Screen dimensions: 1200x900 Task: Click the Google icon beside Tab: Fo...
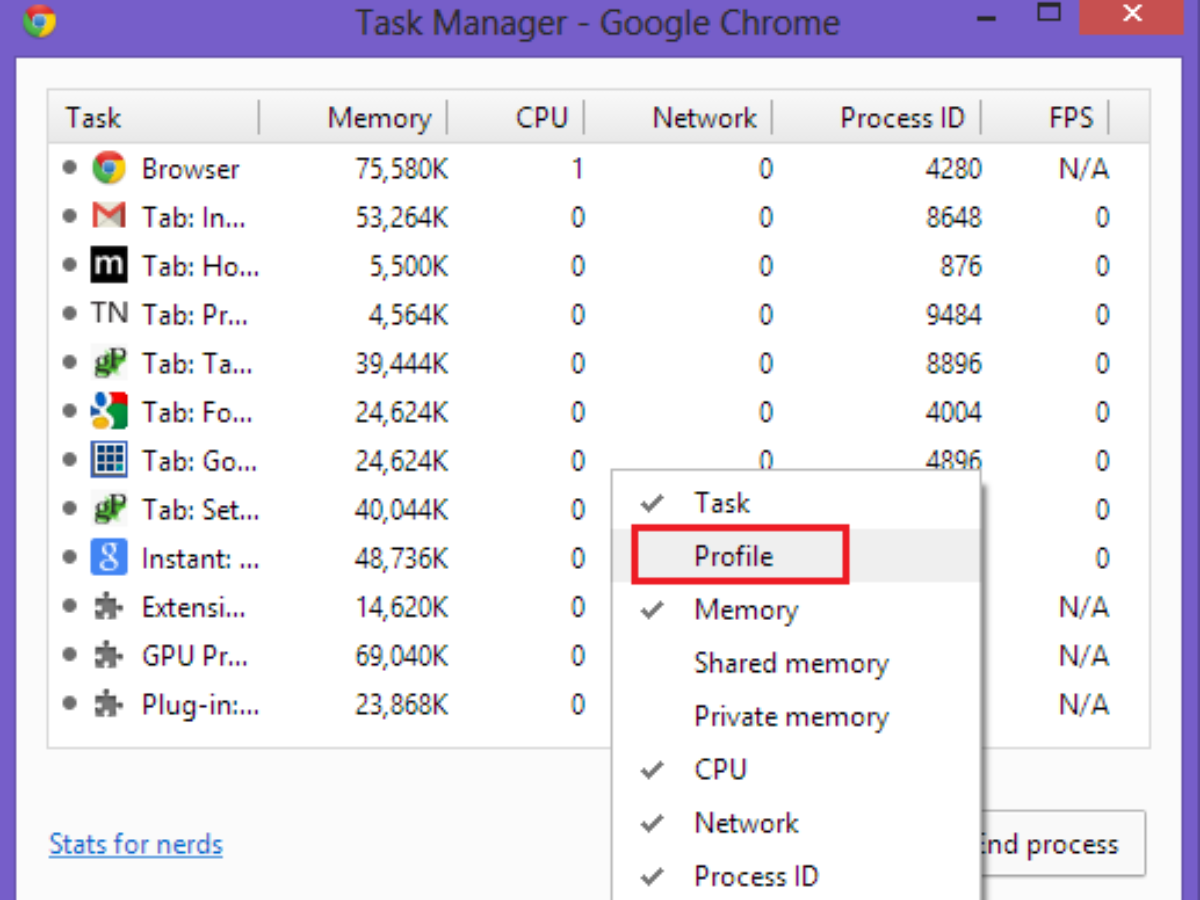click(108, 411)
